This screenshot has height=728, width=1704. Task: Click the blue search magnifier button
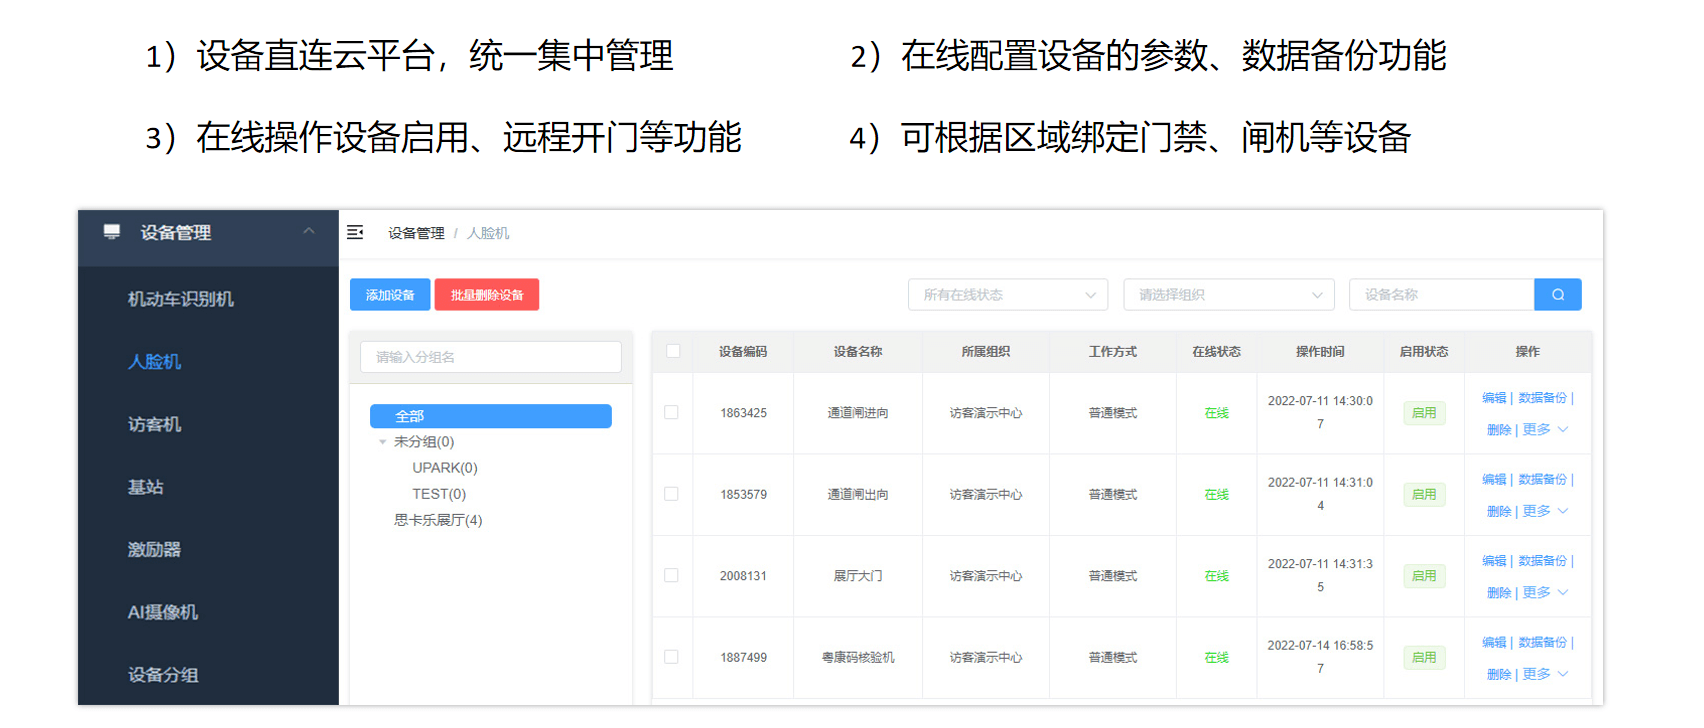click(x=1557, y=295)
